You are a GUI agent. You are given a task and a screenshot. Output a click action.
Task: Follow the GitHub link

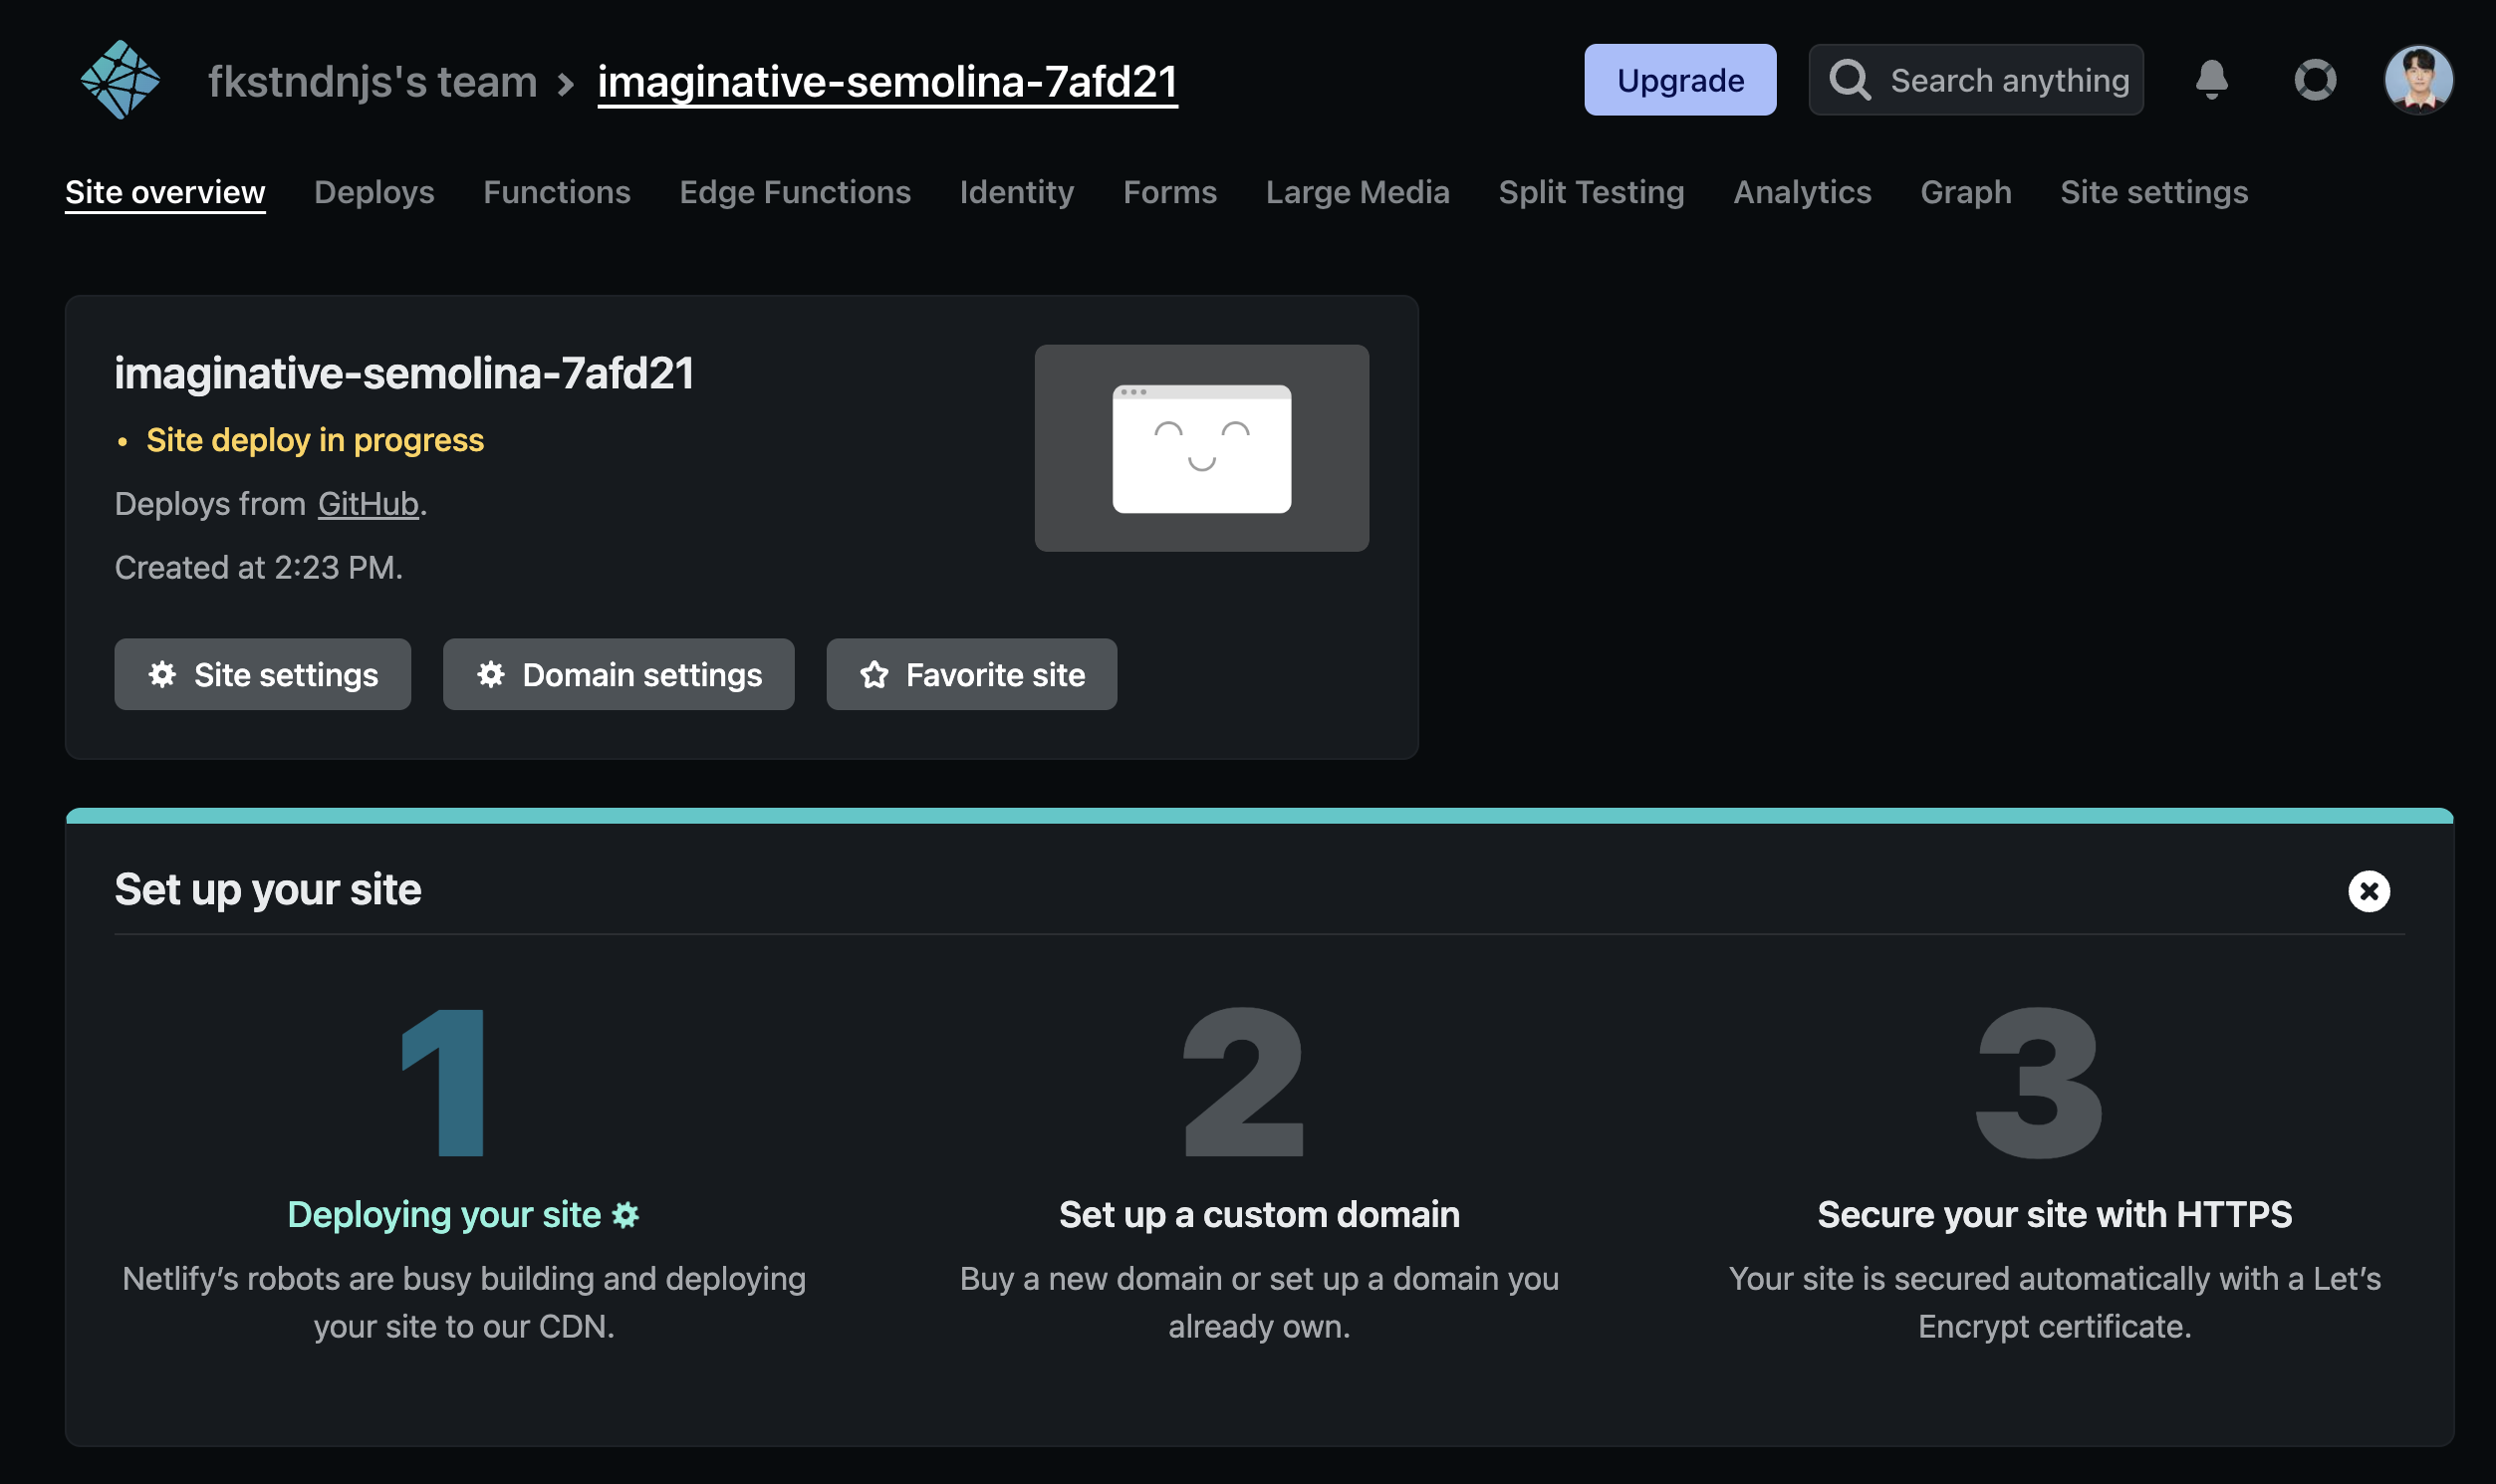368,504
